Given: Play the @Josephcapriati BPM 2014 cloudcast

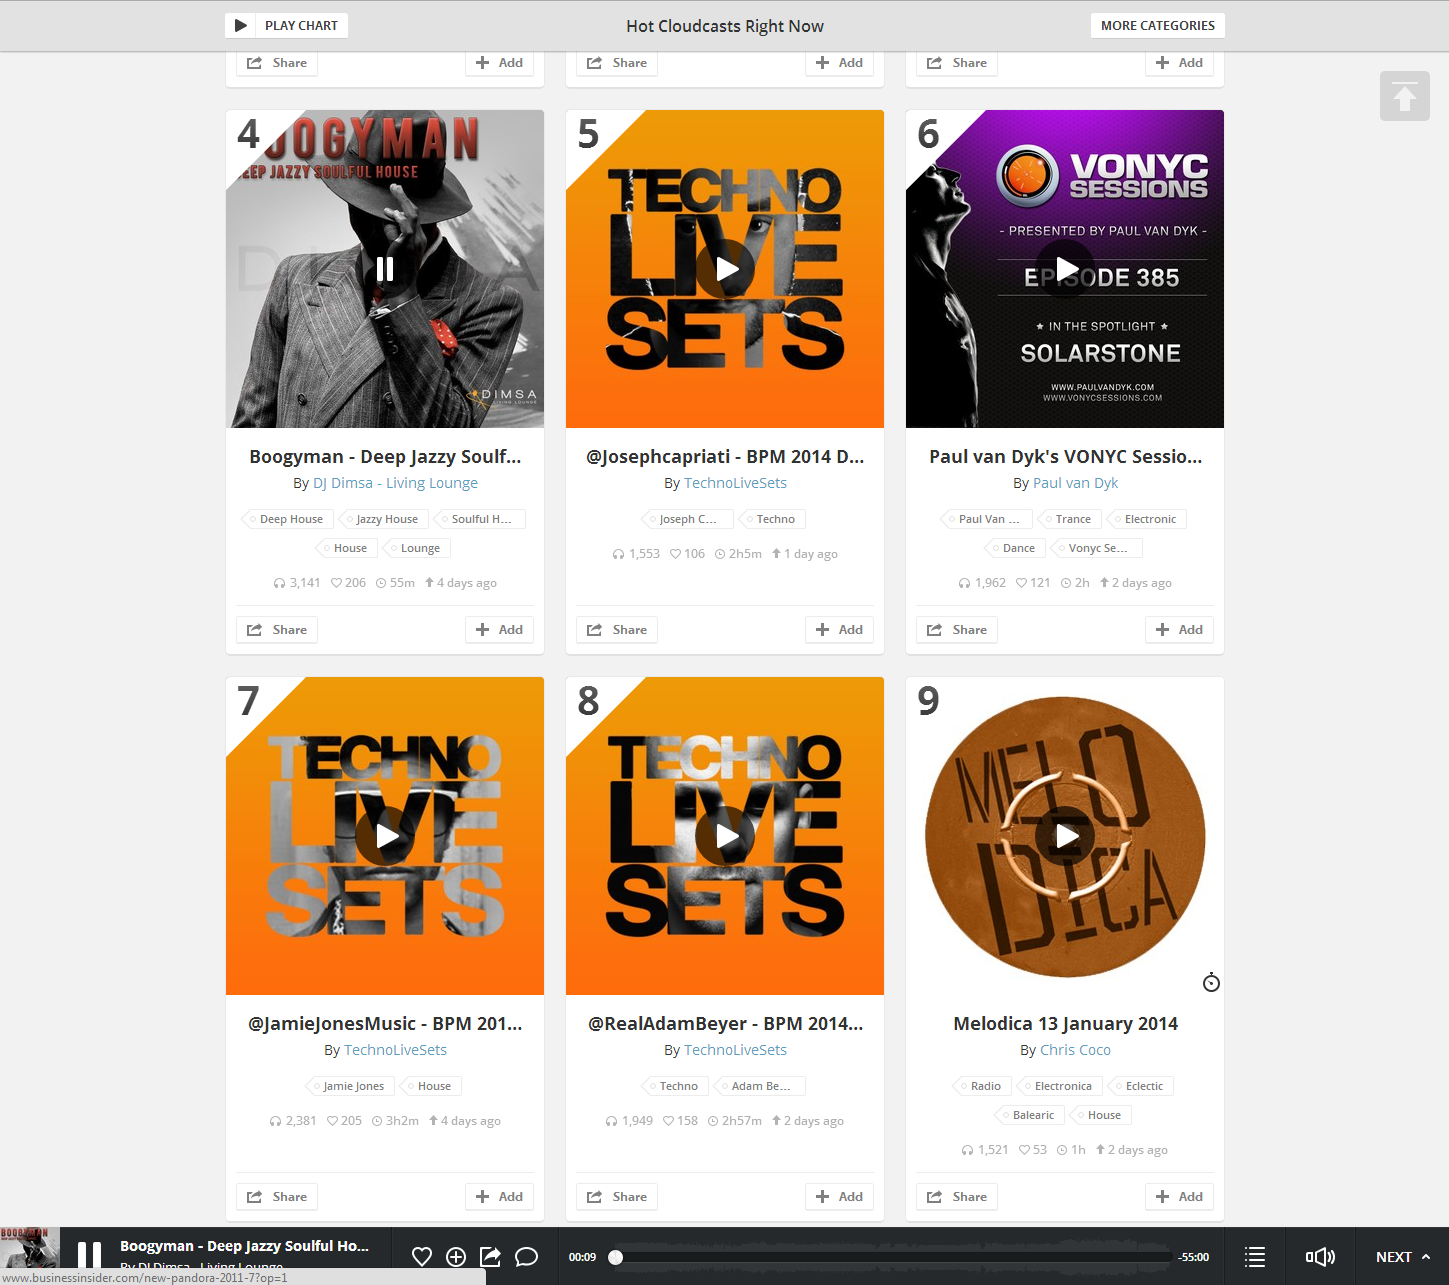Looking at the screenshot, I should [x=725, y=269].
